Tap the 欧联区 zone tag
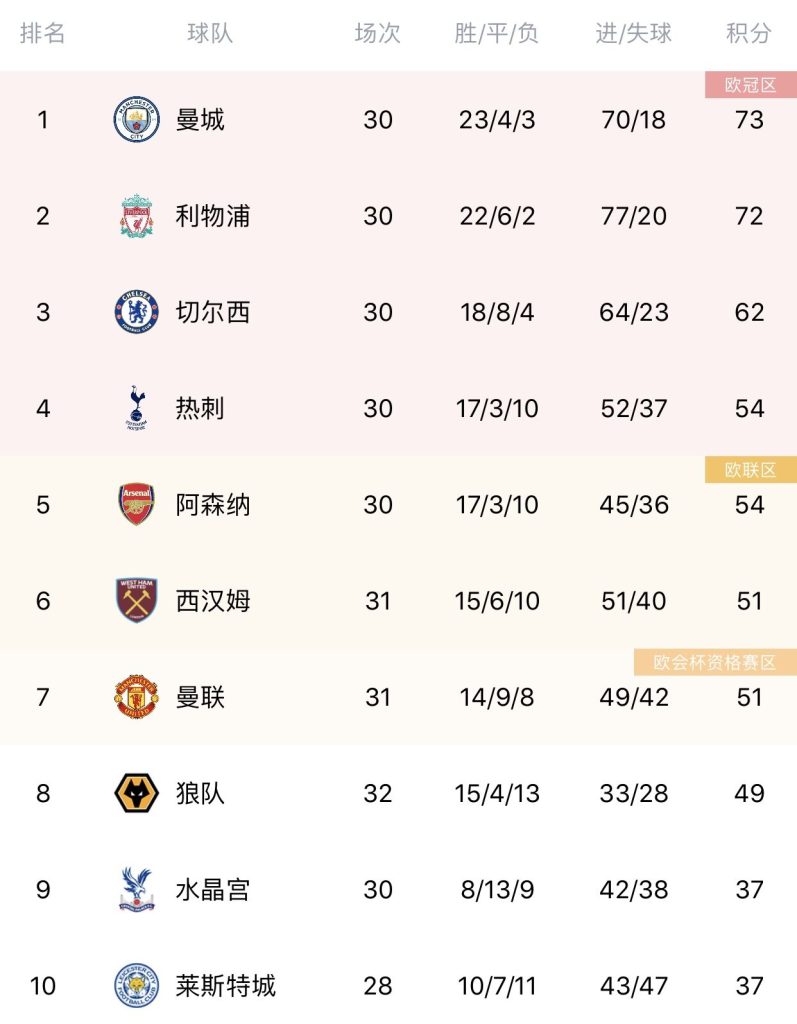797x1024 pixels. click(750, 470)
